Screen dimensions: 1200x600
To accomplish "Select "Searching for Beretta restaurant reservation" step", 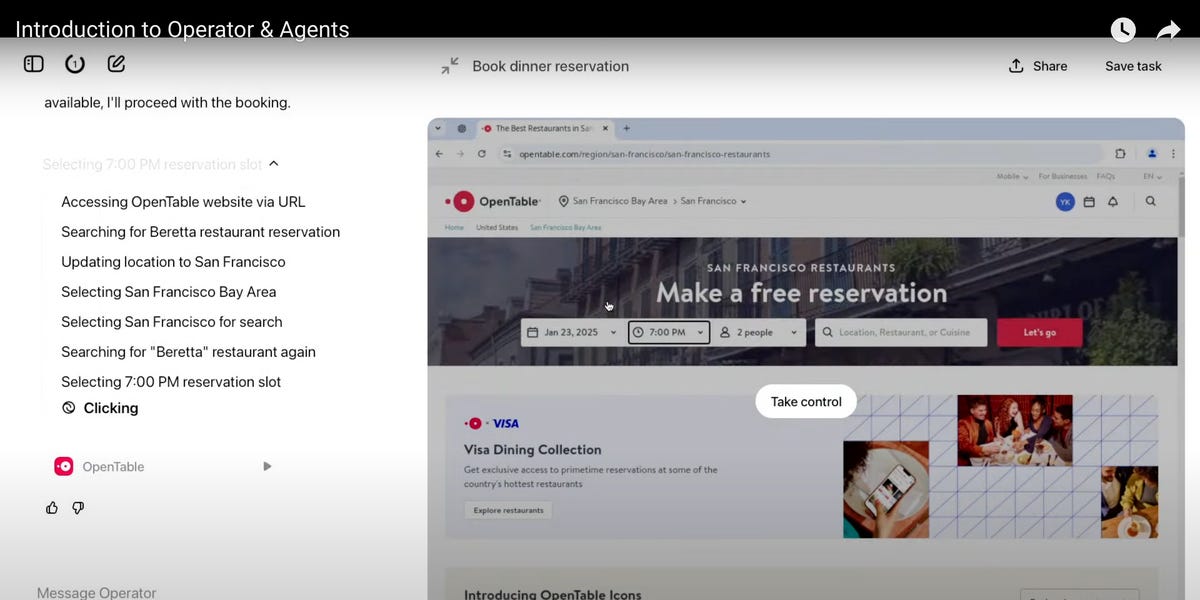I will (x=200, y=232).
